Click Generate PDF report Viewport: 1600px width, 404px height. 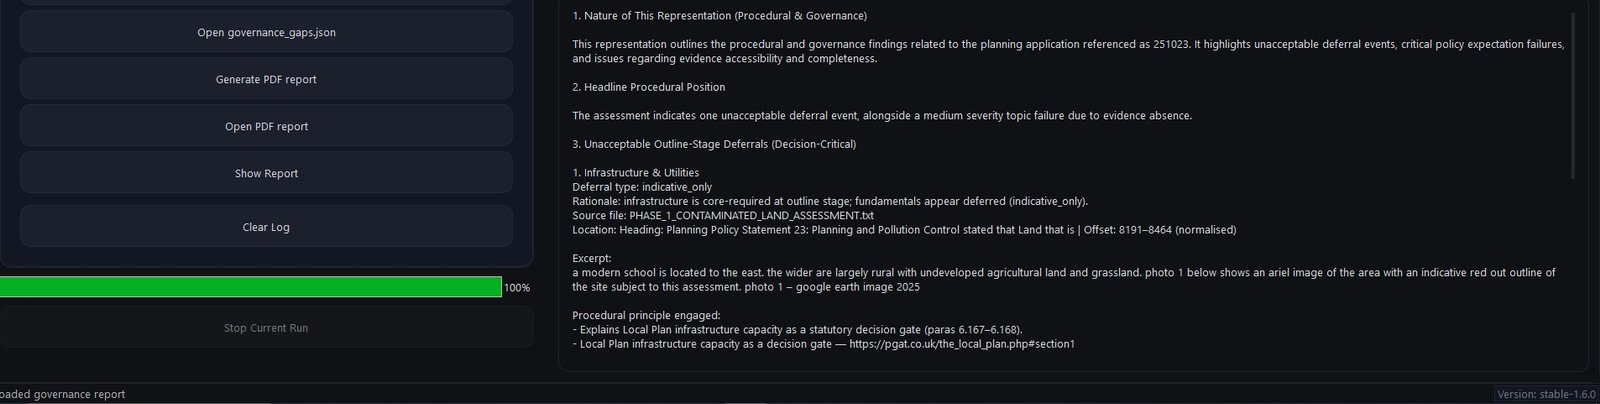pyautogui.click(x=266, y=79)
